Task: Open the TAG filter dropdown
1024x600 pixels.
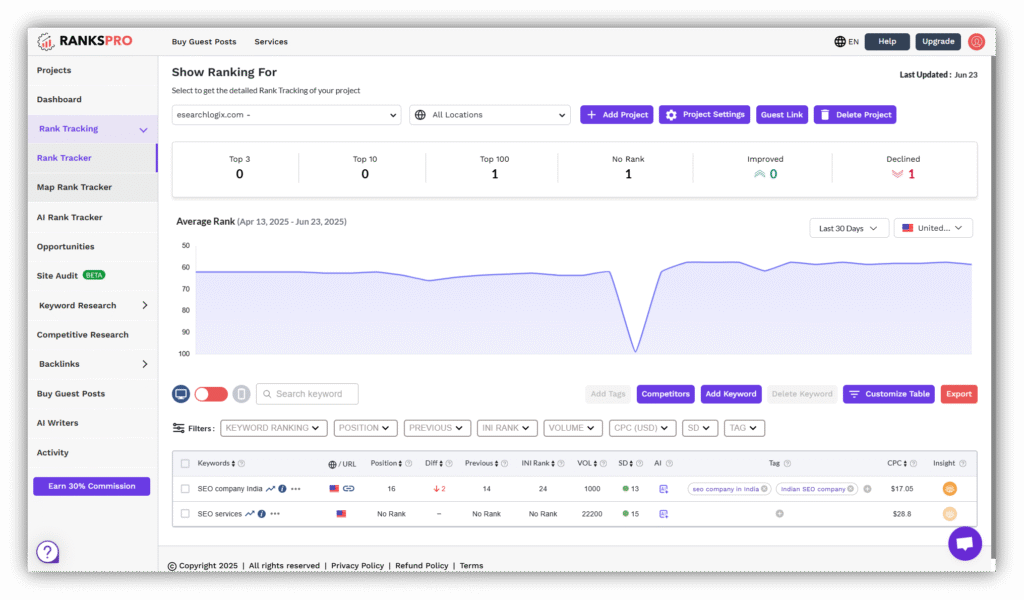Action: 744,428
